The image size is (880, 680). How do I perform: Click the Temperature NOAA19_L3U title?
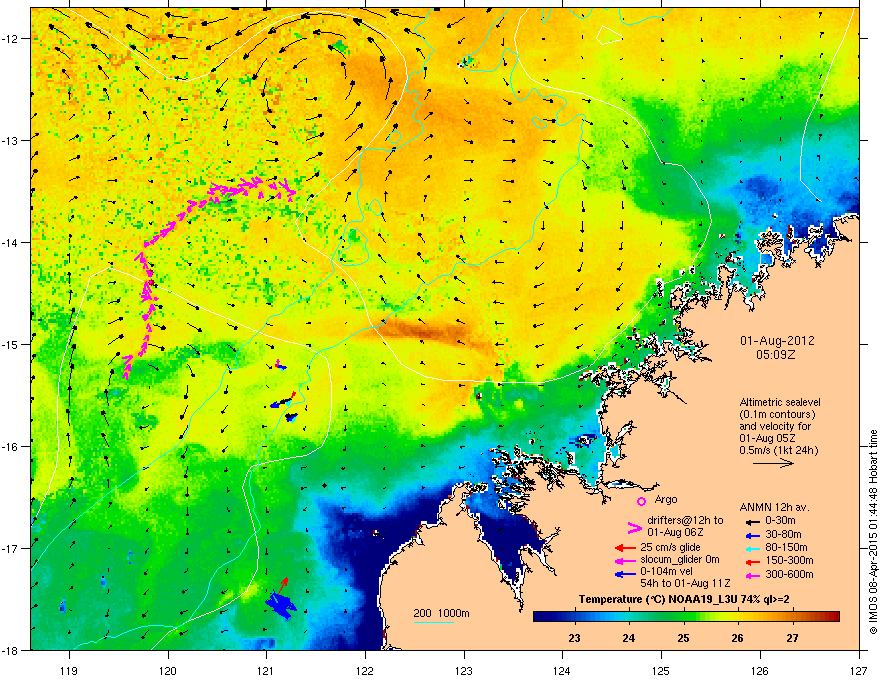click(x=684, y=600)
